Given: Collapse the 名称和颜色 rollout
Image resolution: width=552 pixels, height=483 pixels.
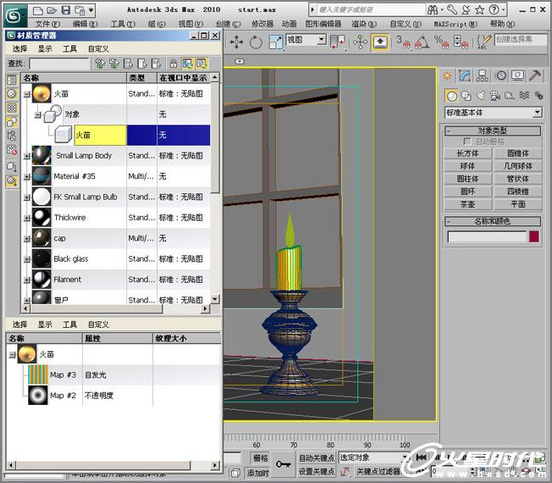Looking at the screenshot, I should 493,221.
